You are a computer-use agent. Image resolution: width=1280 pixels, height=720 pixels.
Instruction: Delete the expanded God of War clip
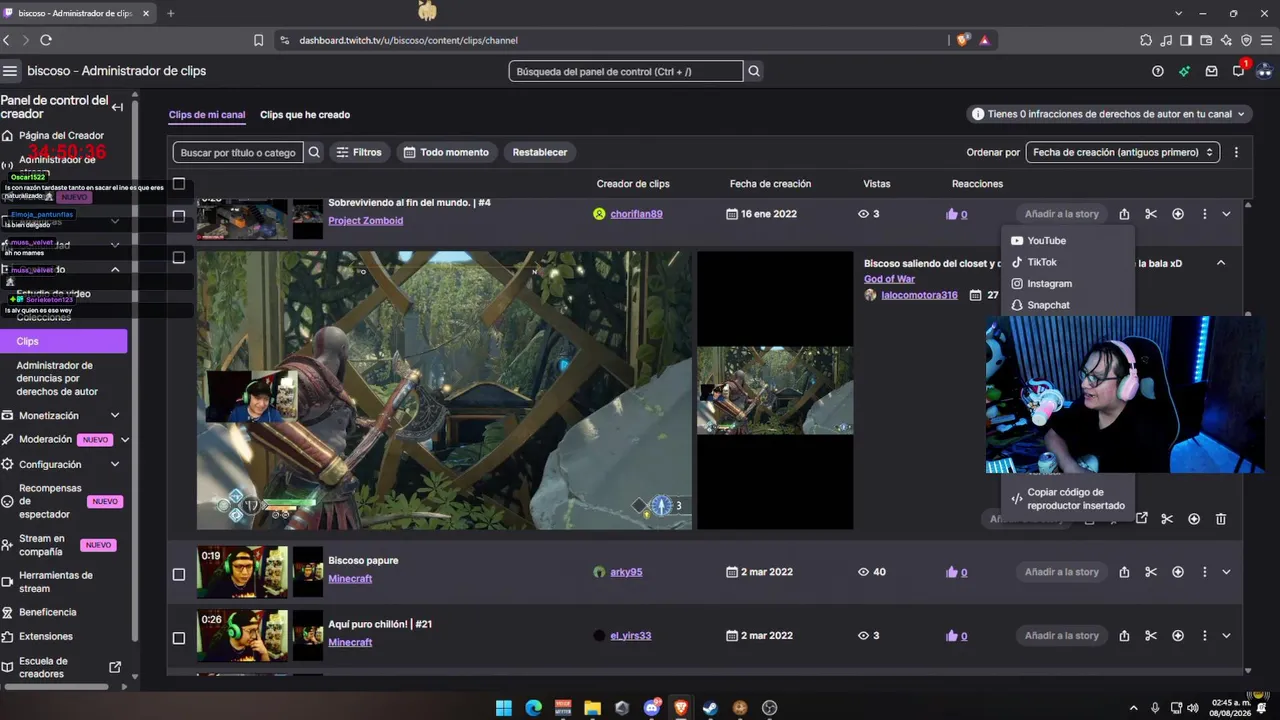tap(1221, 519)
